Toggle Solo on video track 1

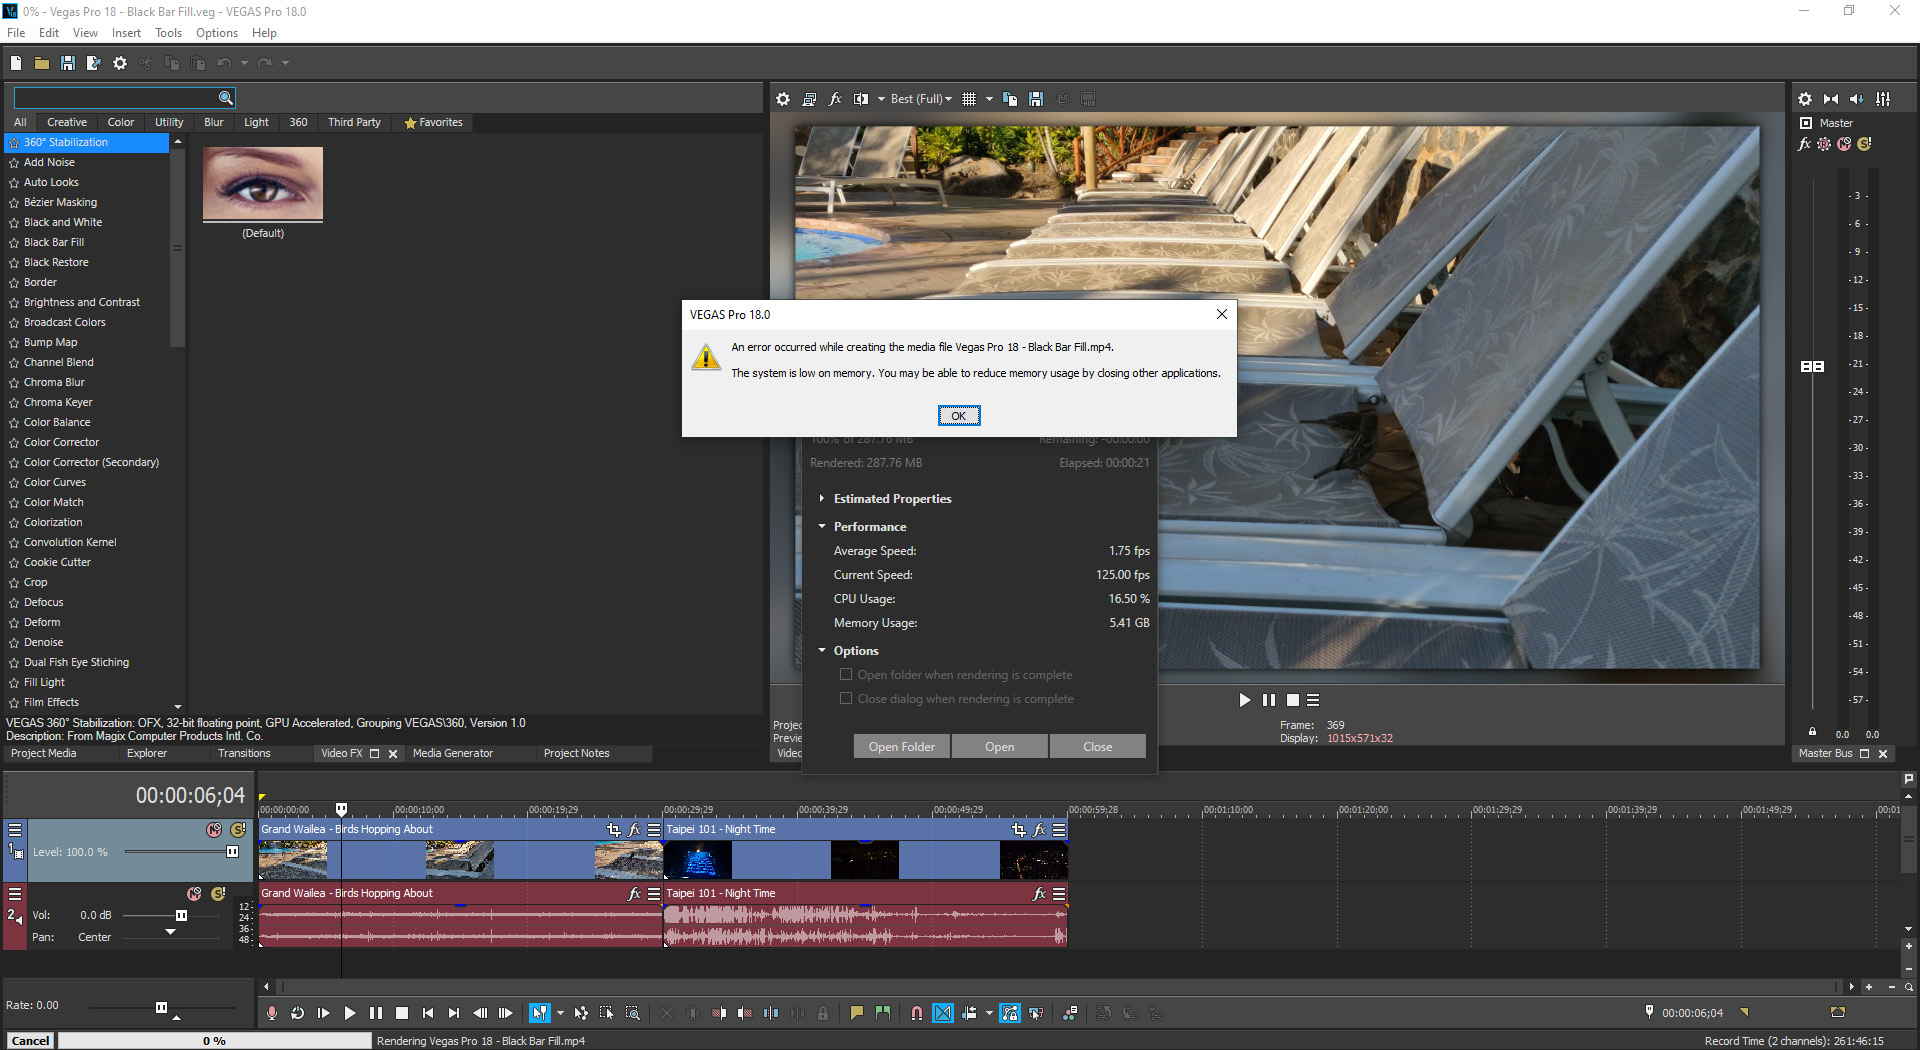pos(238,830)
